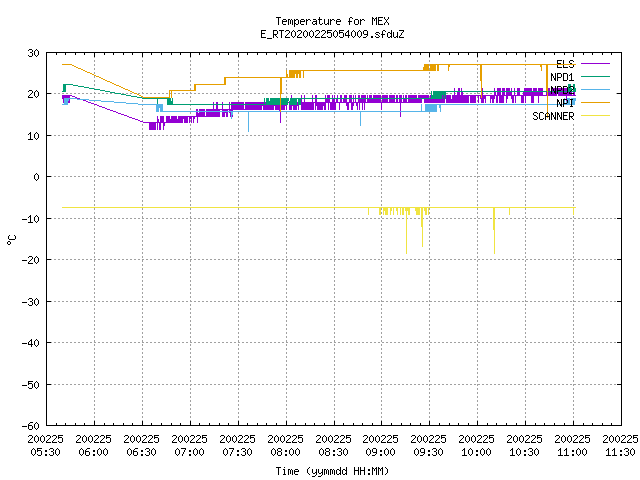Click the green NPD1 legend line sample
This screenshot has width=640, height=480.
tap(595, 76)
